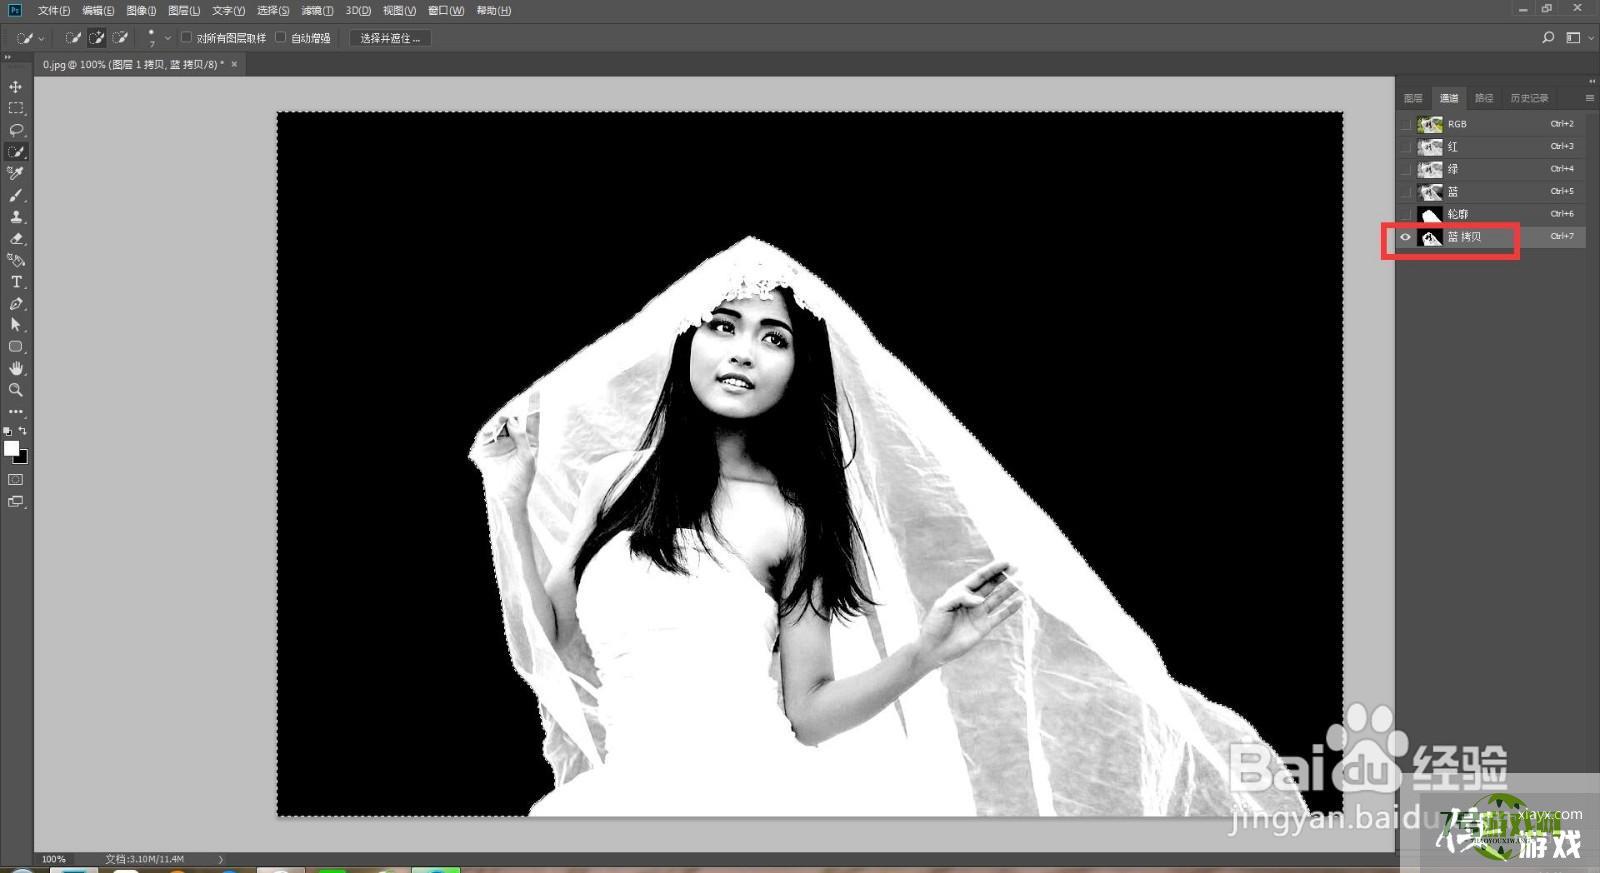
Task: Select the Path Selection tool
Action: coord(16,325)
